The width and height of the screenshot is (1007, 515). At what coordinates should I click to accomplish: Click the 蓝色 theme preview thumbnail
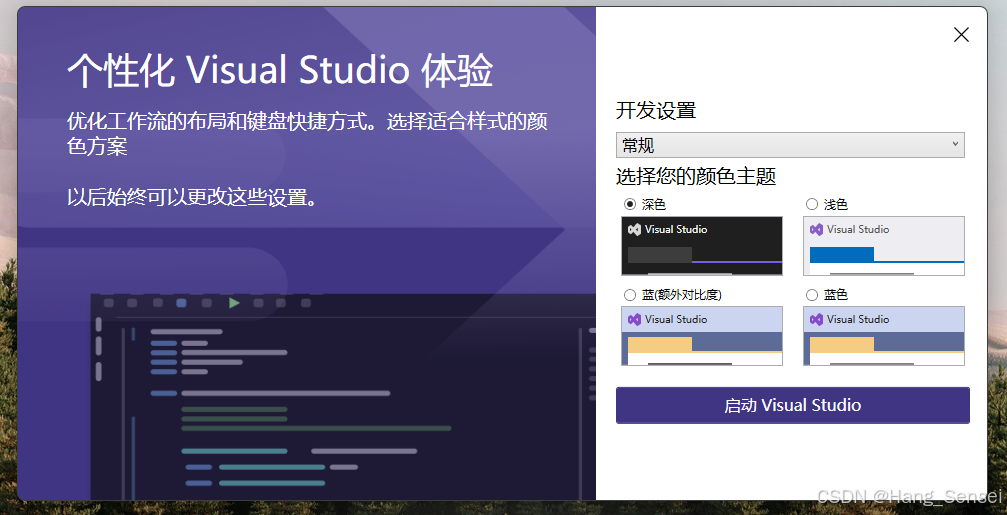coord(884,336)
